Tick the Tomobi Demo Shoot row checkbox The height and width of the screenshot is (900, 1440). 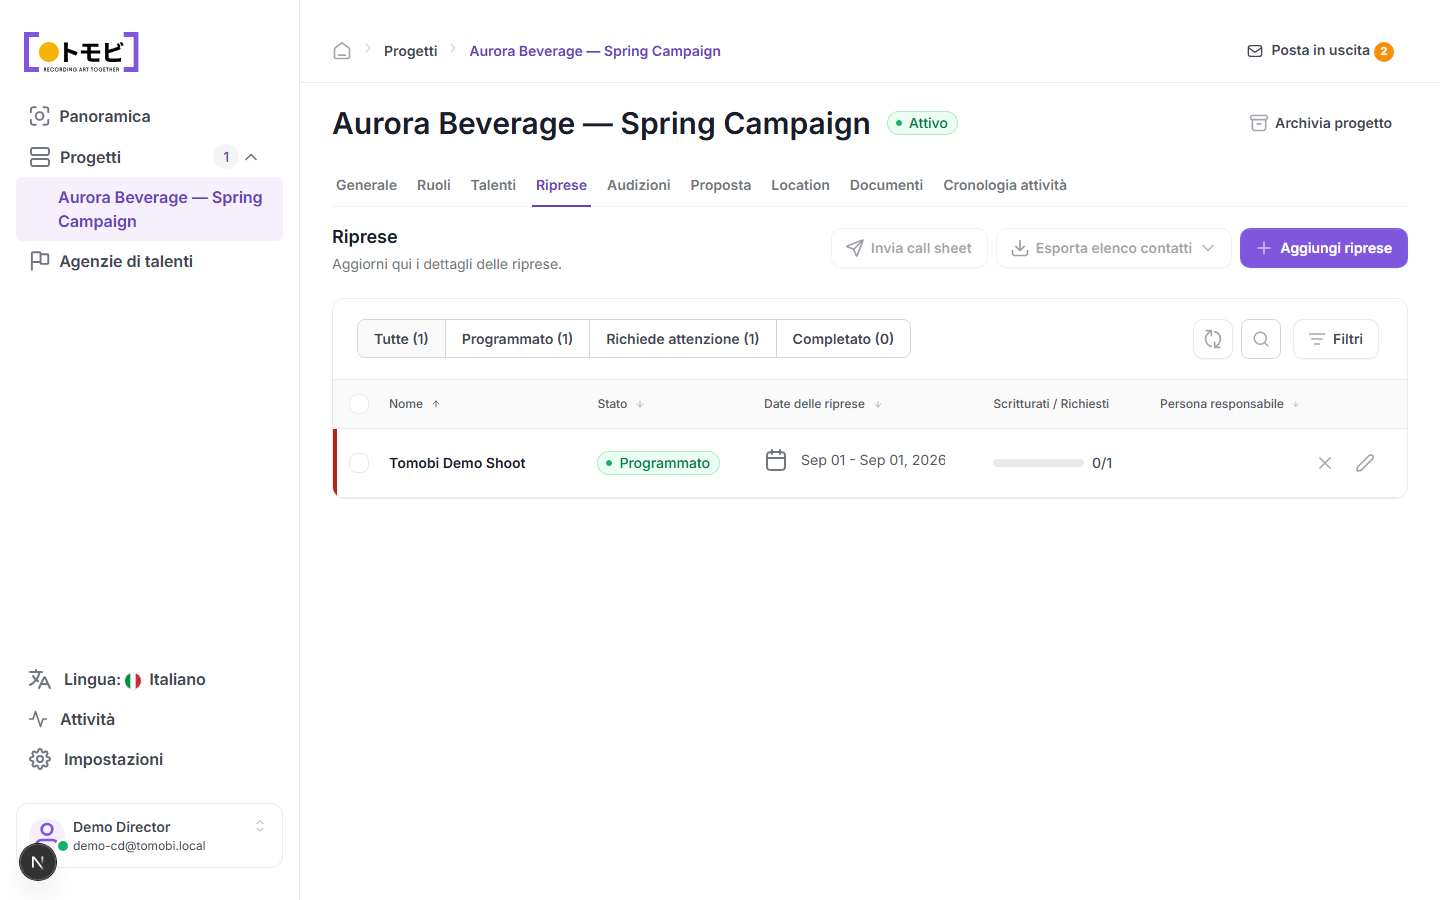point(359,463)
